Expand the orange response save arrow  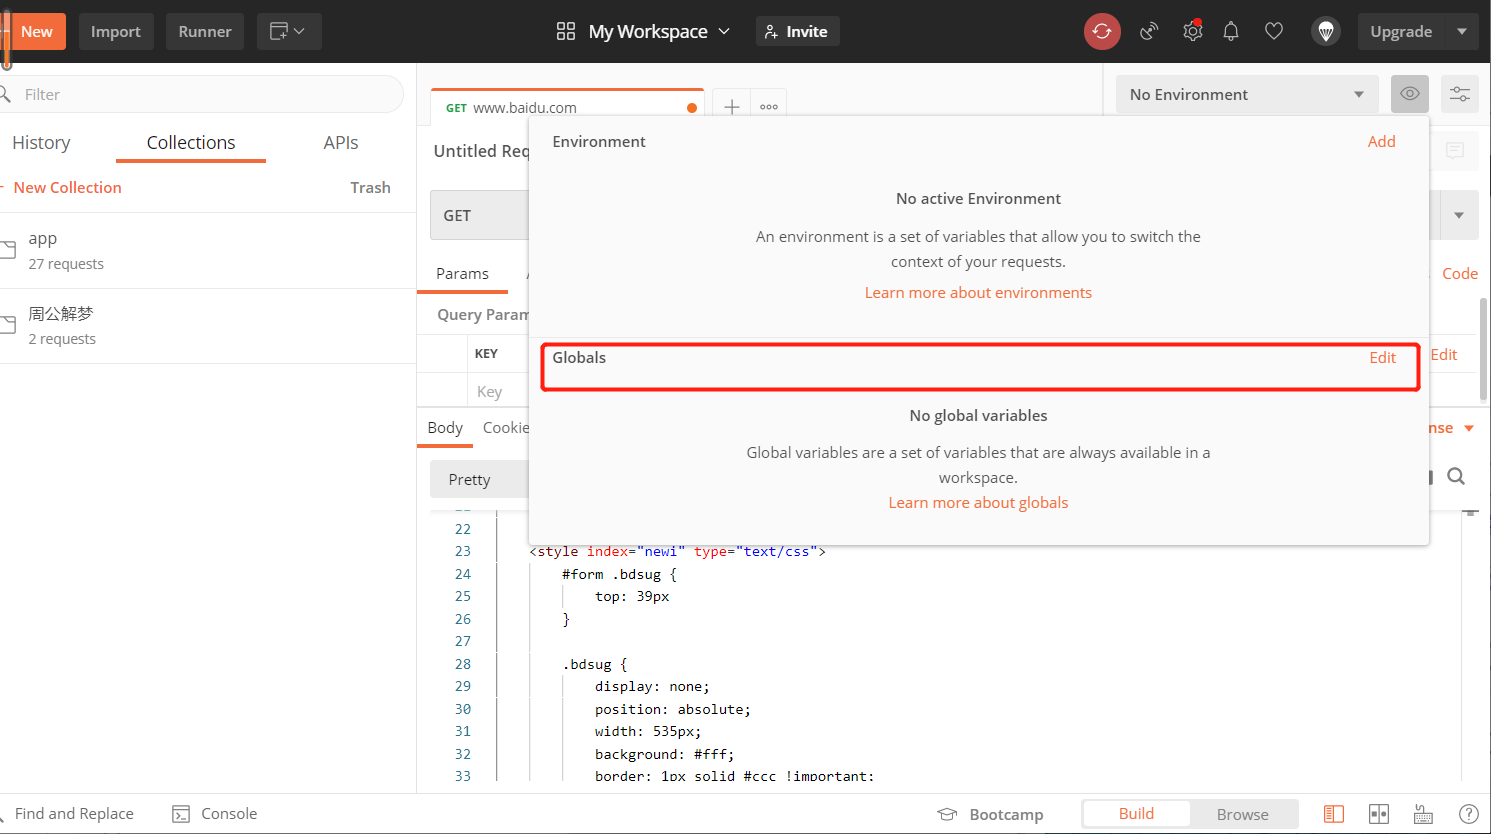click(1469, 428)
